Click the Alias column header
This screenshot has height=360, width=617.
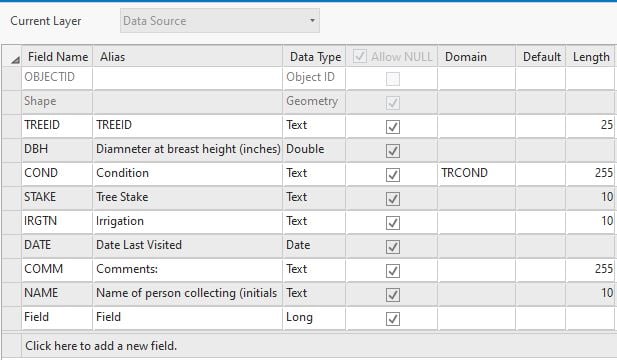click(x=188, y=56)
